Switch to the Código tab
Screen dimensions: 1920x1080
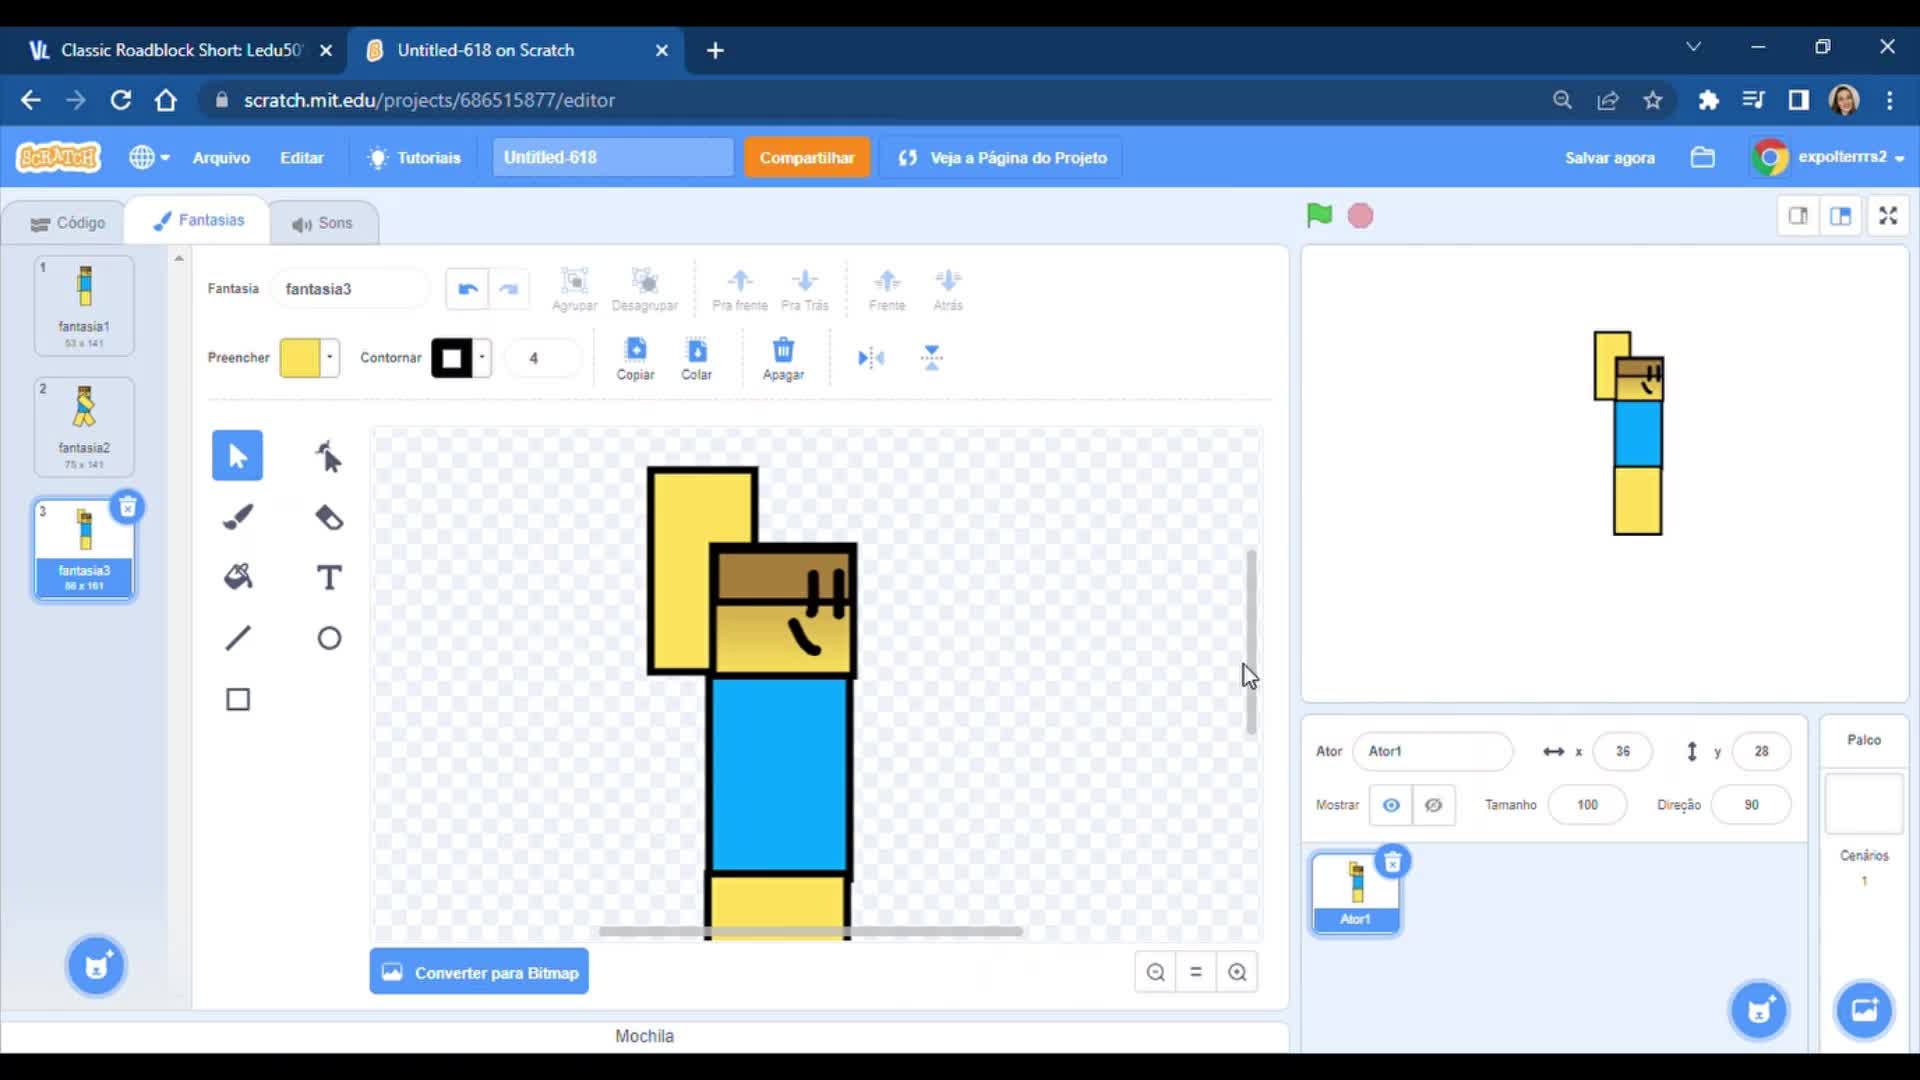(x=68, y=223)
